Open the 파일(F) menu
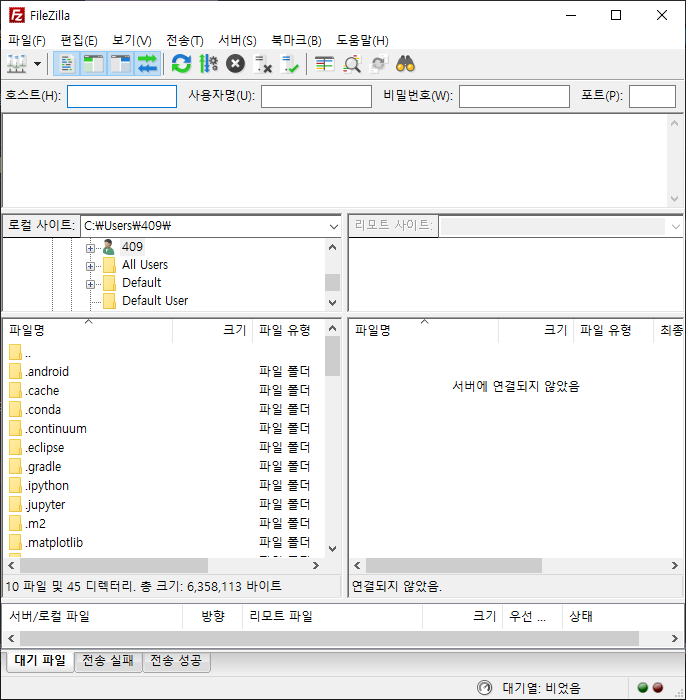Viewport: 686px width, 700px height. (27, 41)
